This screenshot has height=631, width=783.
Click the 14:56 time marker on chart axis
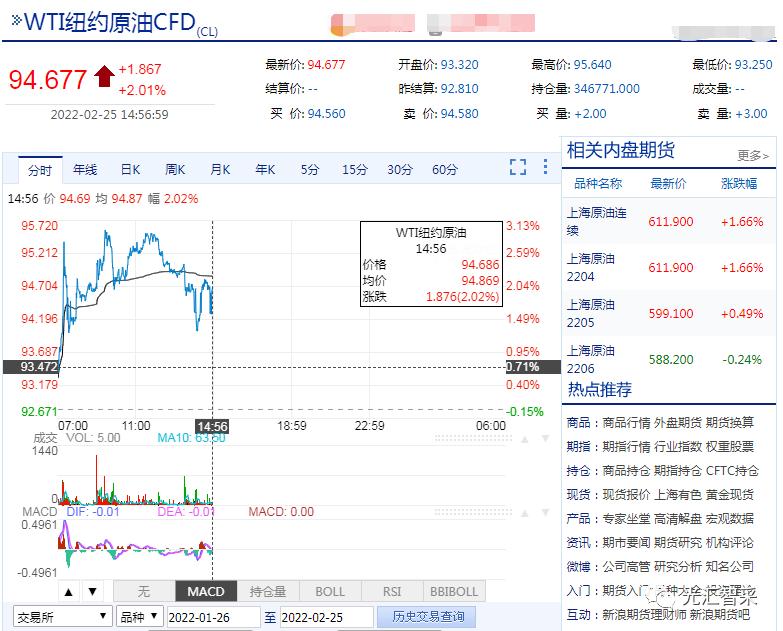coord(212,426)
